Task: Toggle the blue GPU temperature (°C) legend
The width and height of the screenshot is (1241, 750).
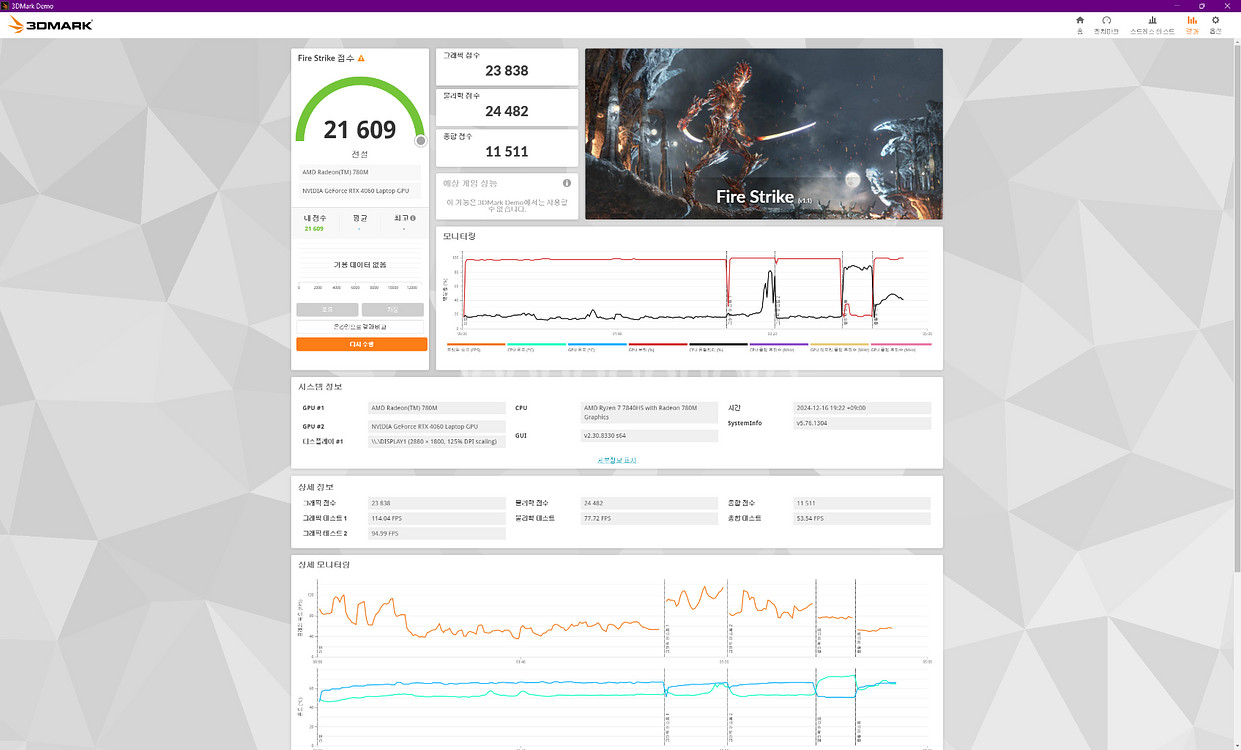Action: [x=597, y=346]
